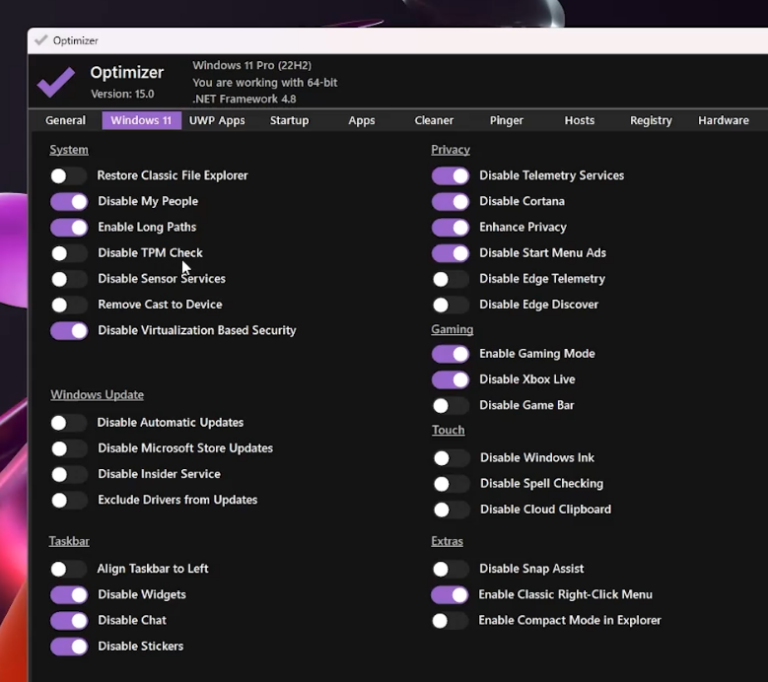Viewport: 768px width, 682px height.
Task: Switch to the UWP Apps tab
Action: coord(217,121)
